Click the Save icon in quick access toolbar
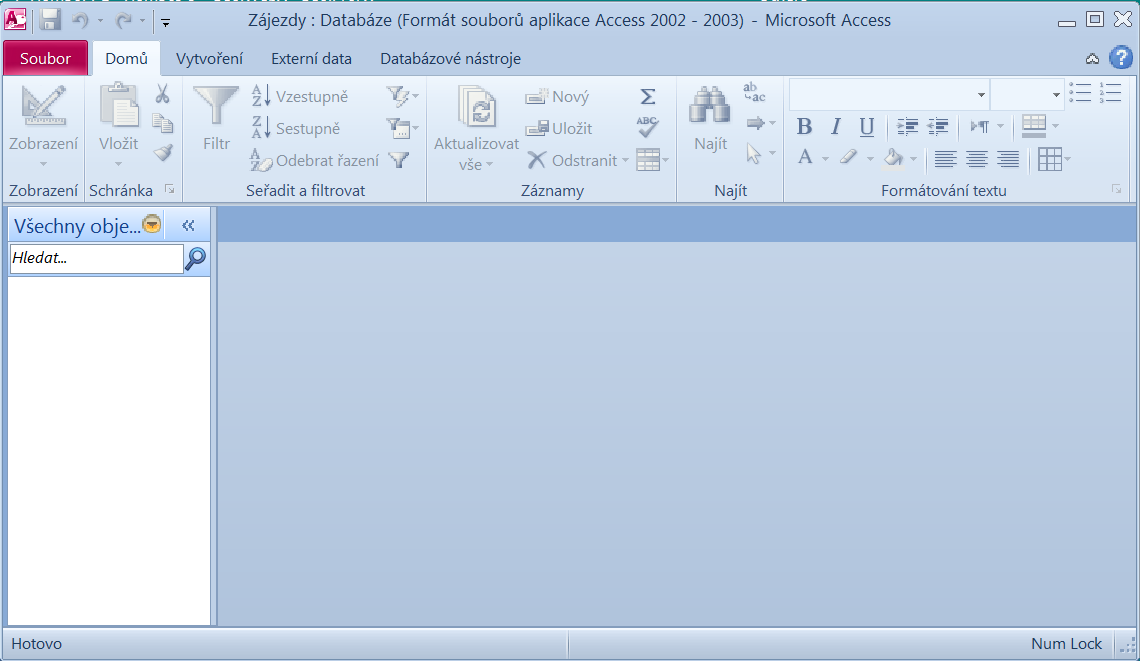The height and width of the screenshot is (661, 1140). click(50, 20)
